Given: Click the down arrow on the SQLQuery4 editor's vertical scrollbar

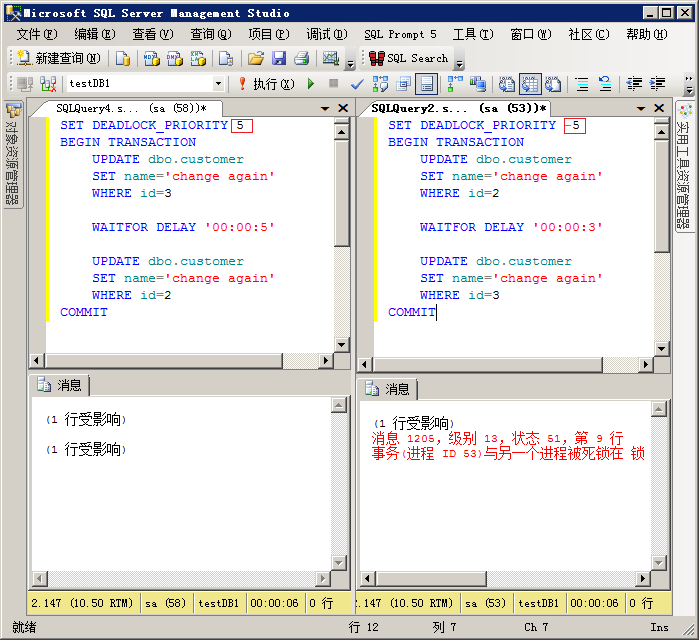Looking at the screenshot, I should tap(341, 344).
